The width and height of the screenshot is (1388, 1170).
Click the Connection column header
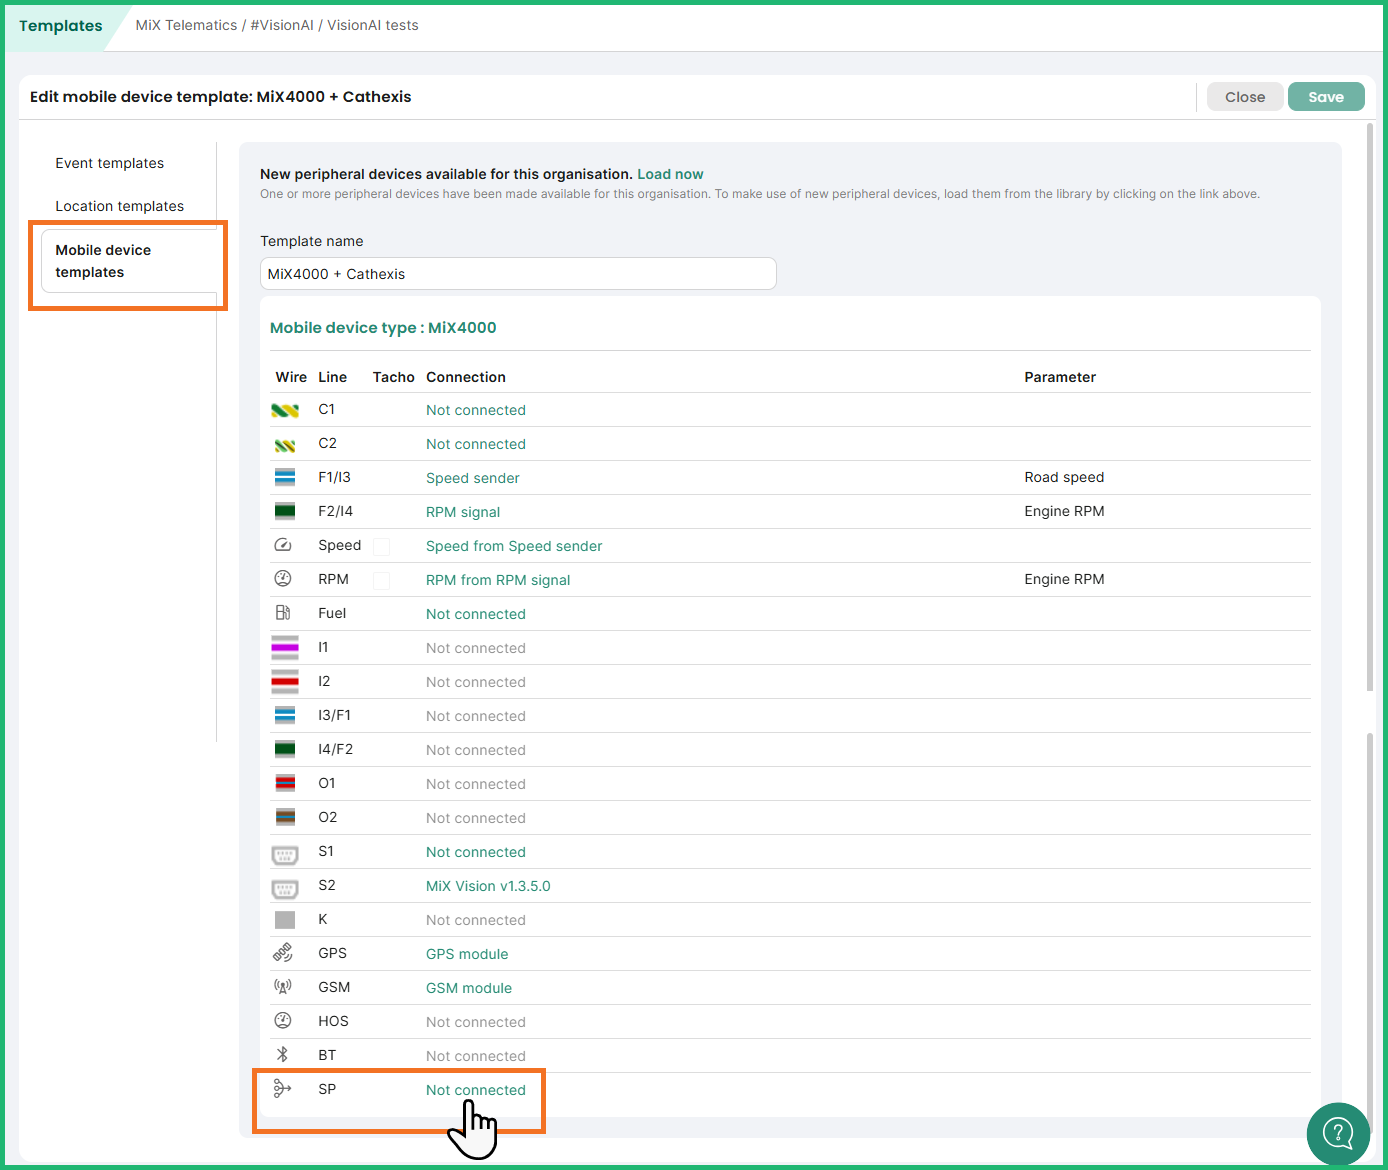(466, 377)
